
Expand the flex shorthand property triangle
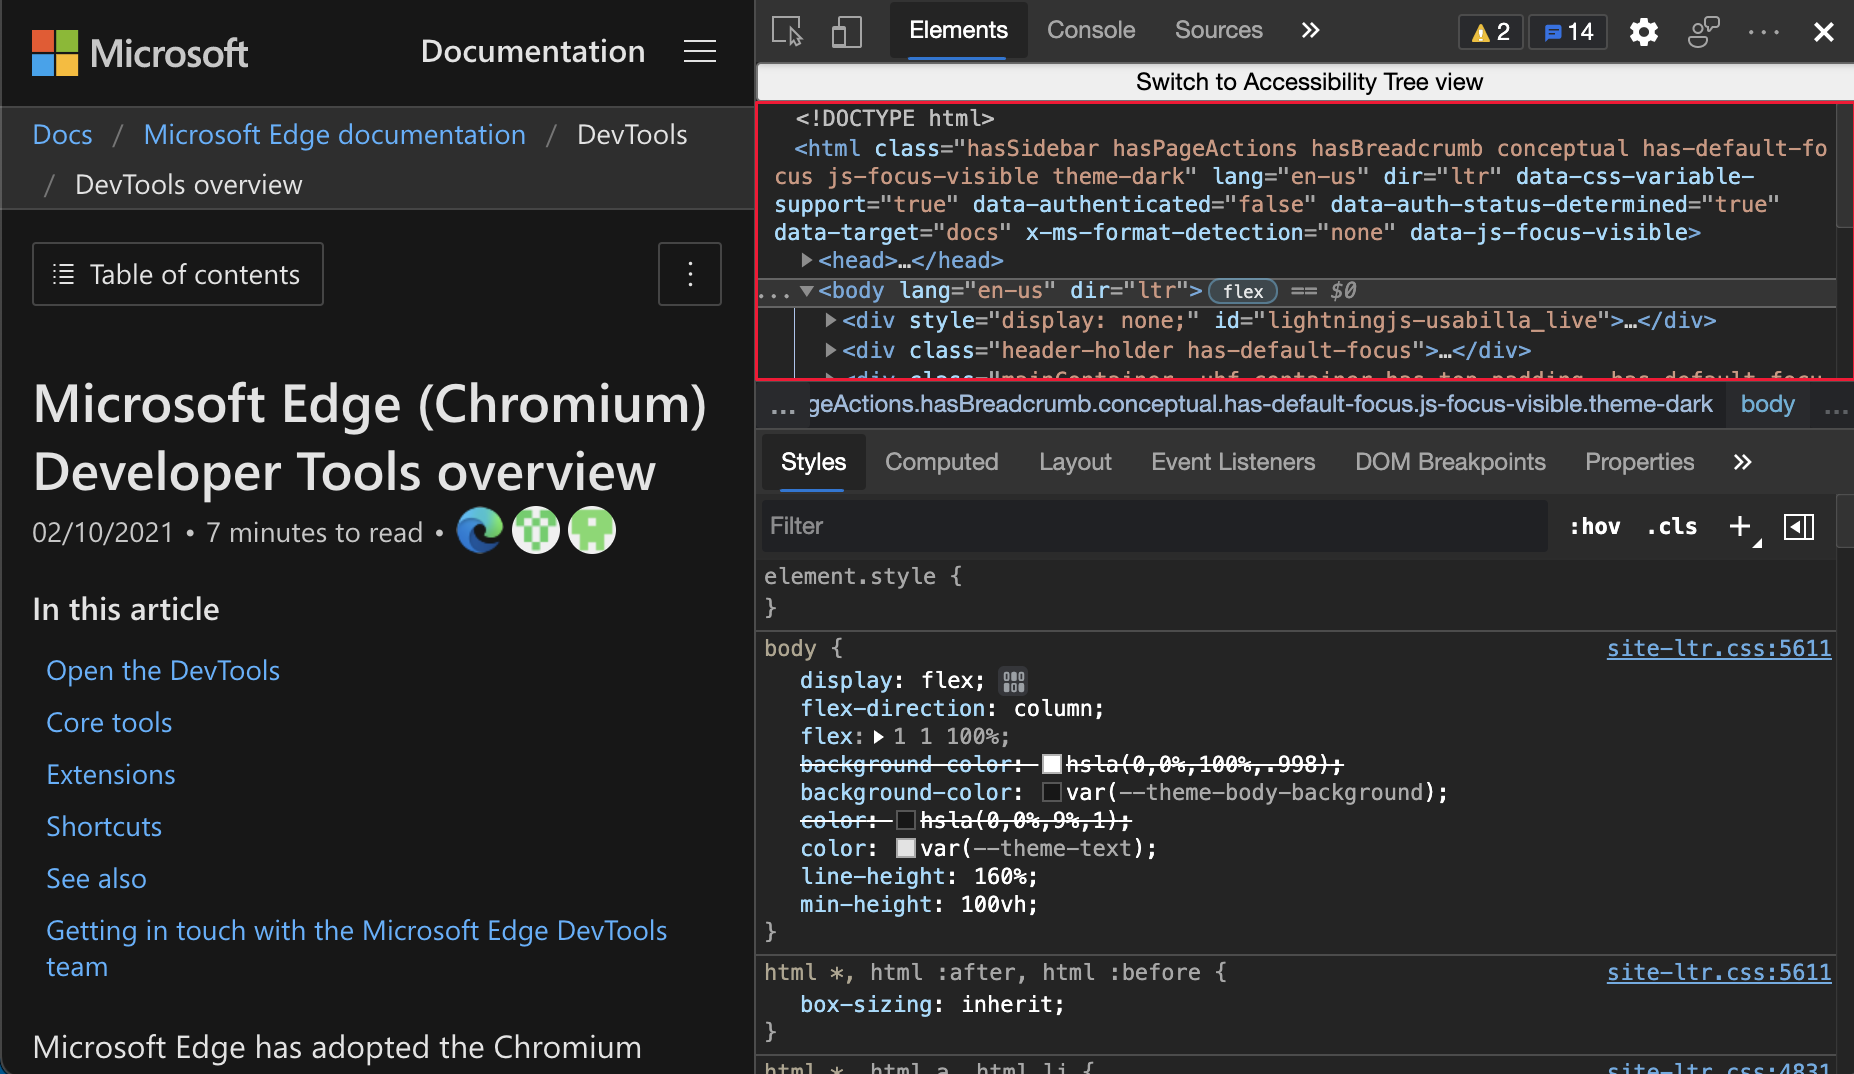click(x=878, y=737)
